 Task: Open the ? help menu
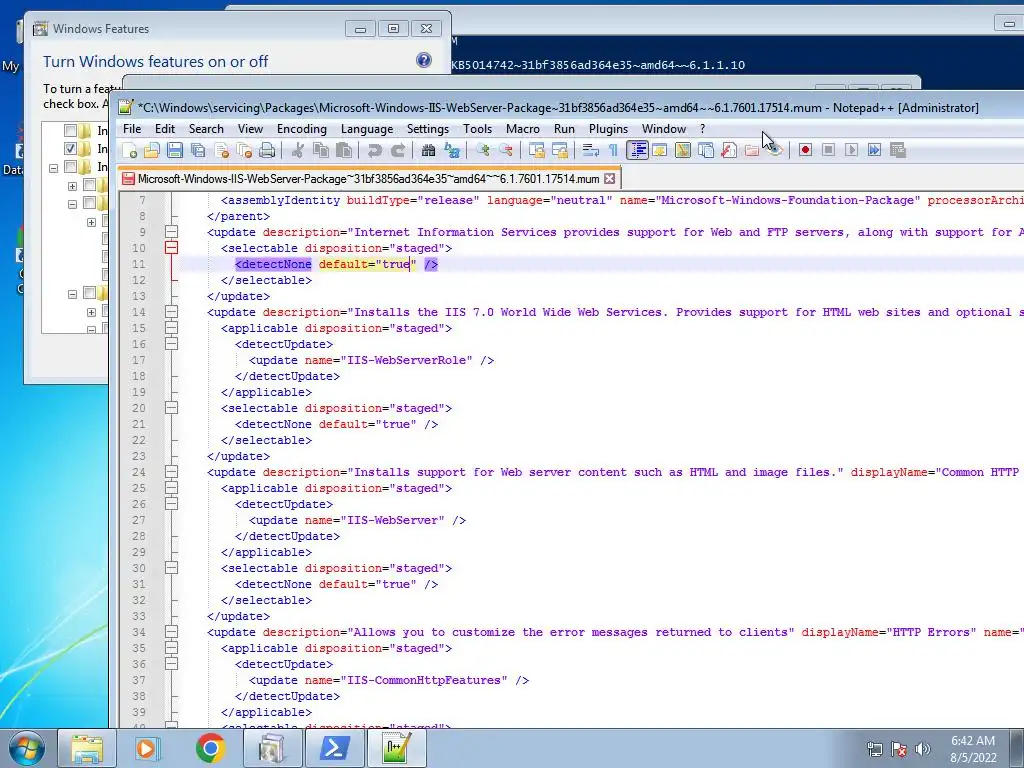point(703,129)
